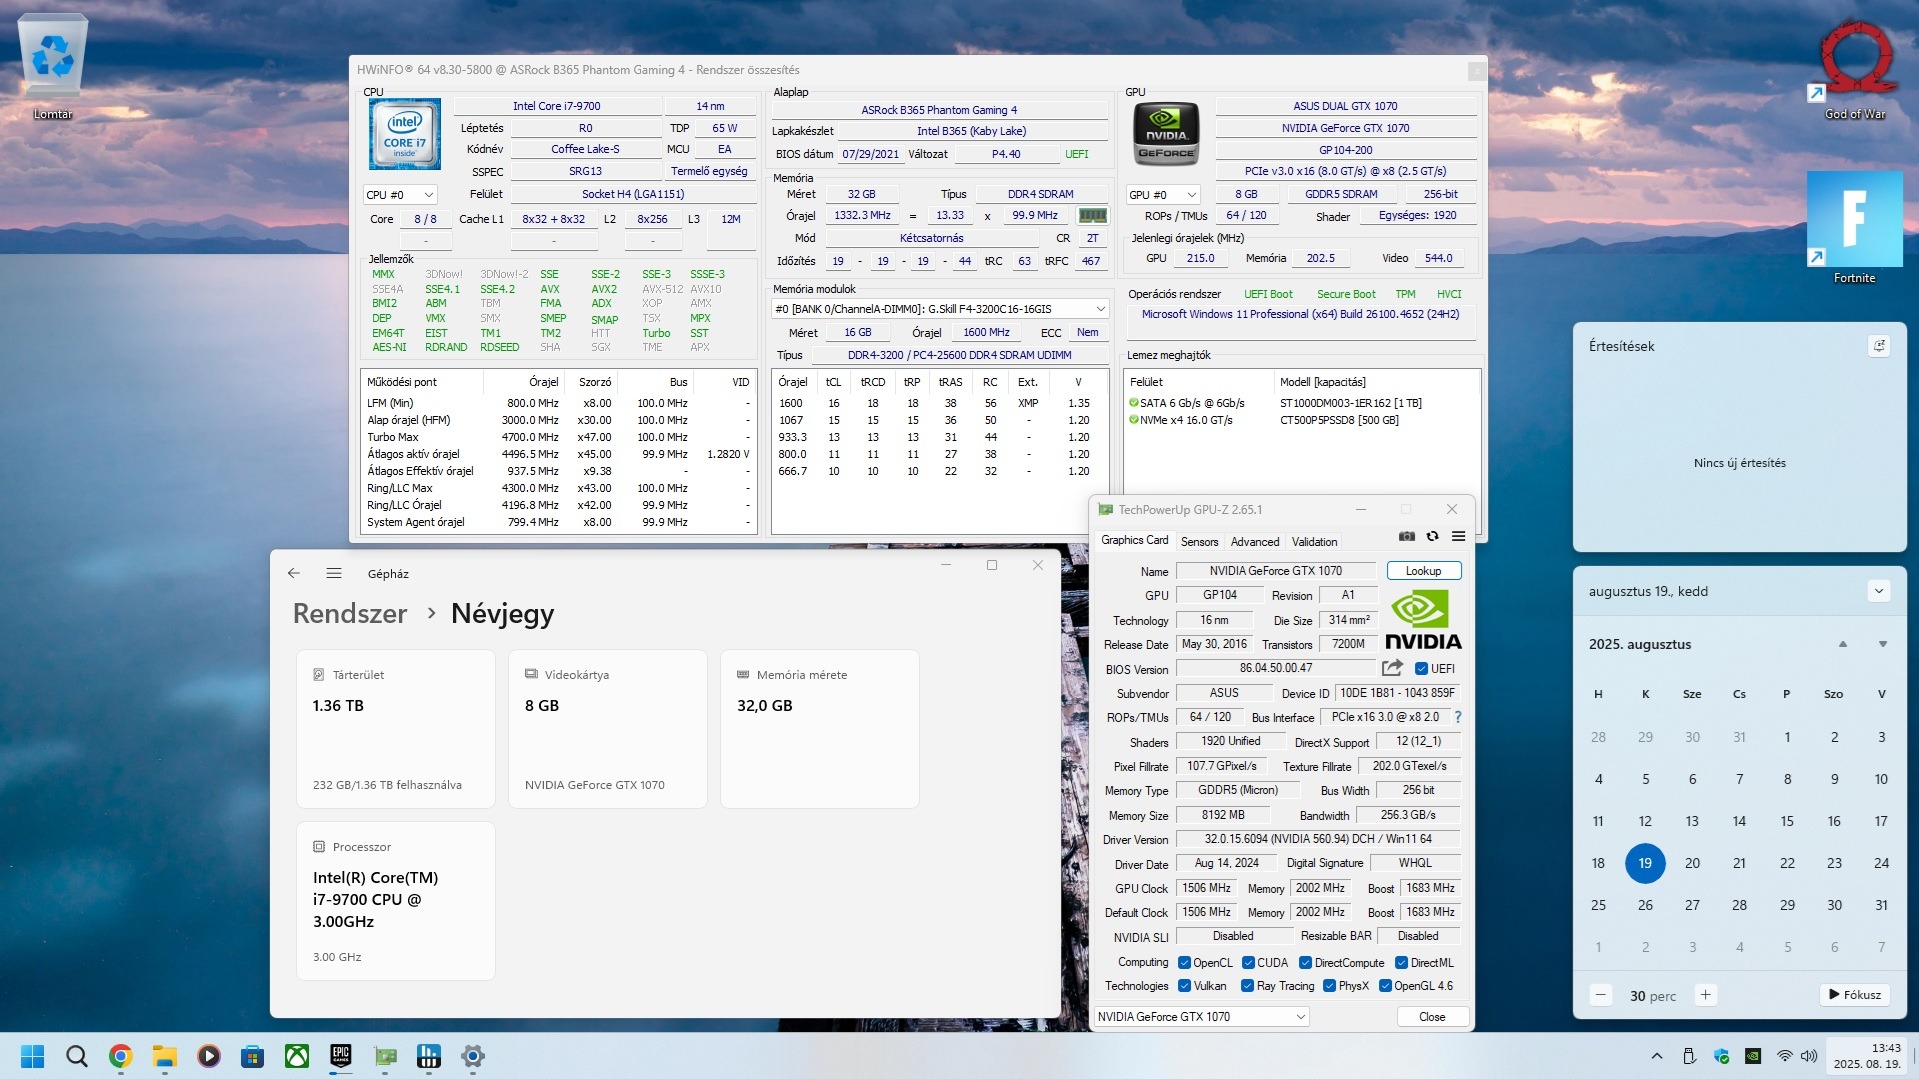Switch to the Advanced tab in GPU-Z
Screen dimensions: 1919x1079
pos(1255,541)
